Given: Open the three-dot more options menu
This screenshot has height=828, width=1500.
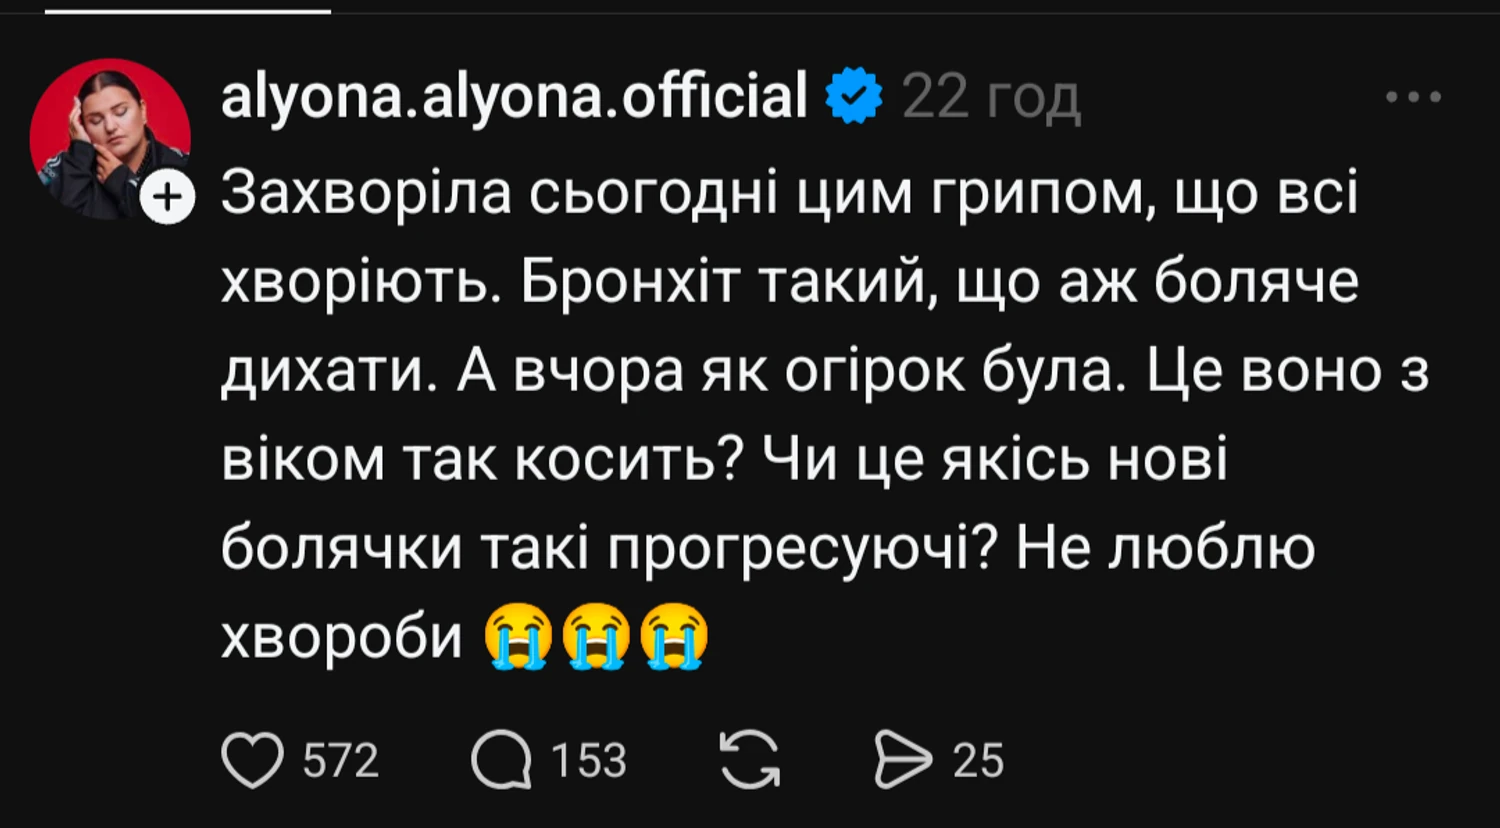Looking at the screenshot, I should point(1414,98).
